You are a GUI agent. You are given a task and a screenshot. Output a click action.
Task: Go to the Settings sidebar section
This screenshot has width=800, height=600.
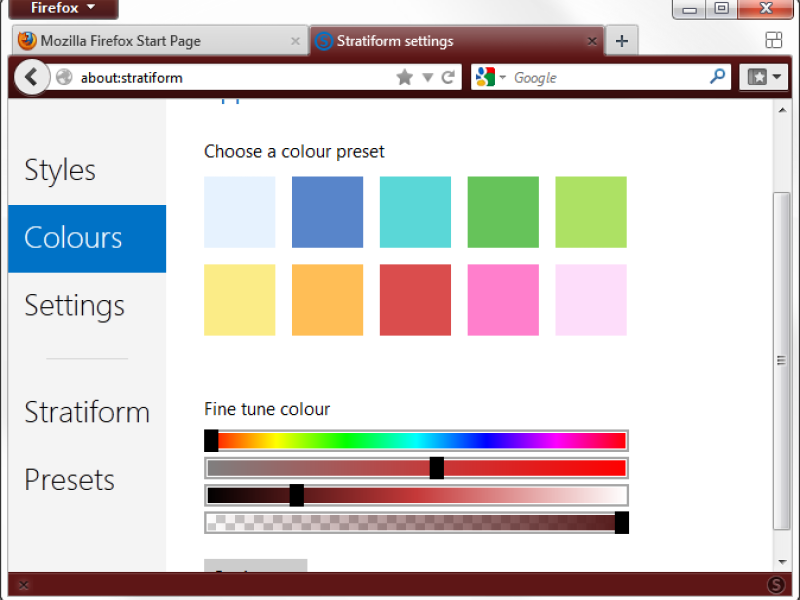pos(74,305)
